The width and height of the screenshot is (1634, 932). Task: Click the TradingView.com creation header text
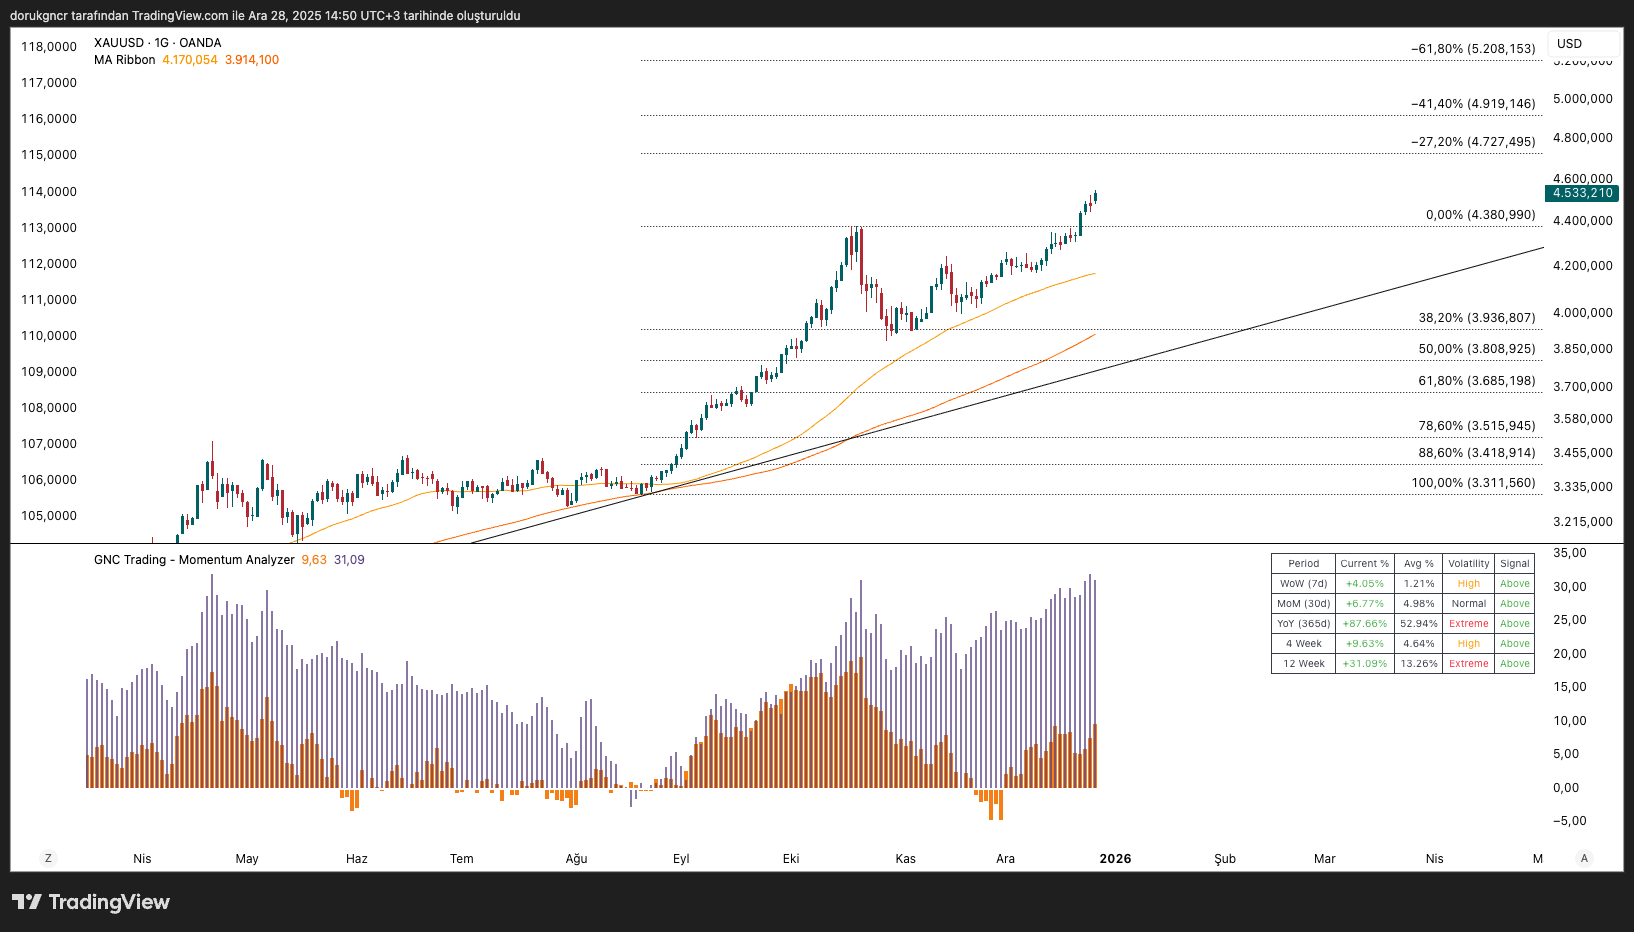(x=265, y=16)
